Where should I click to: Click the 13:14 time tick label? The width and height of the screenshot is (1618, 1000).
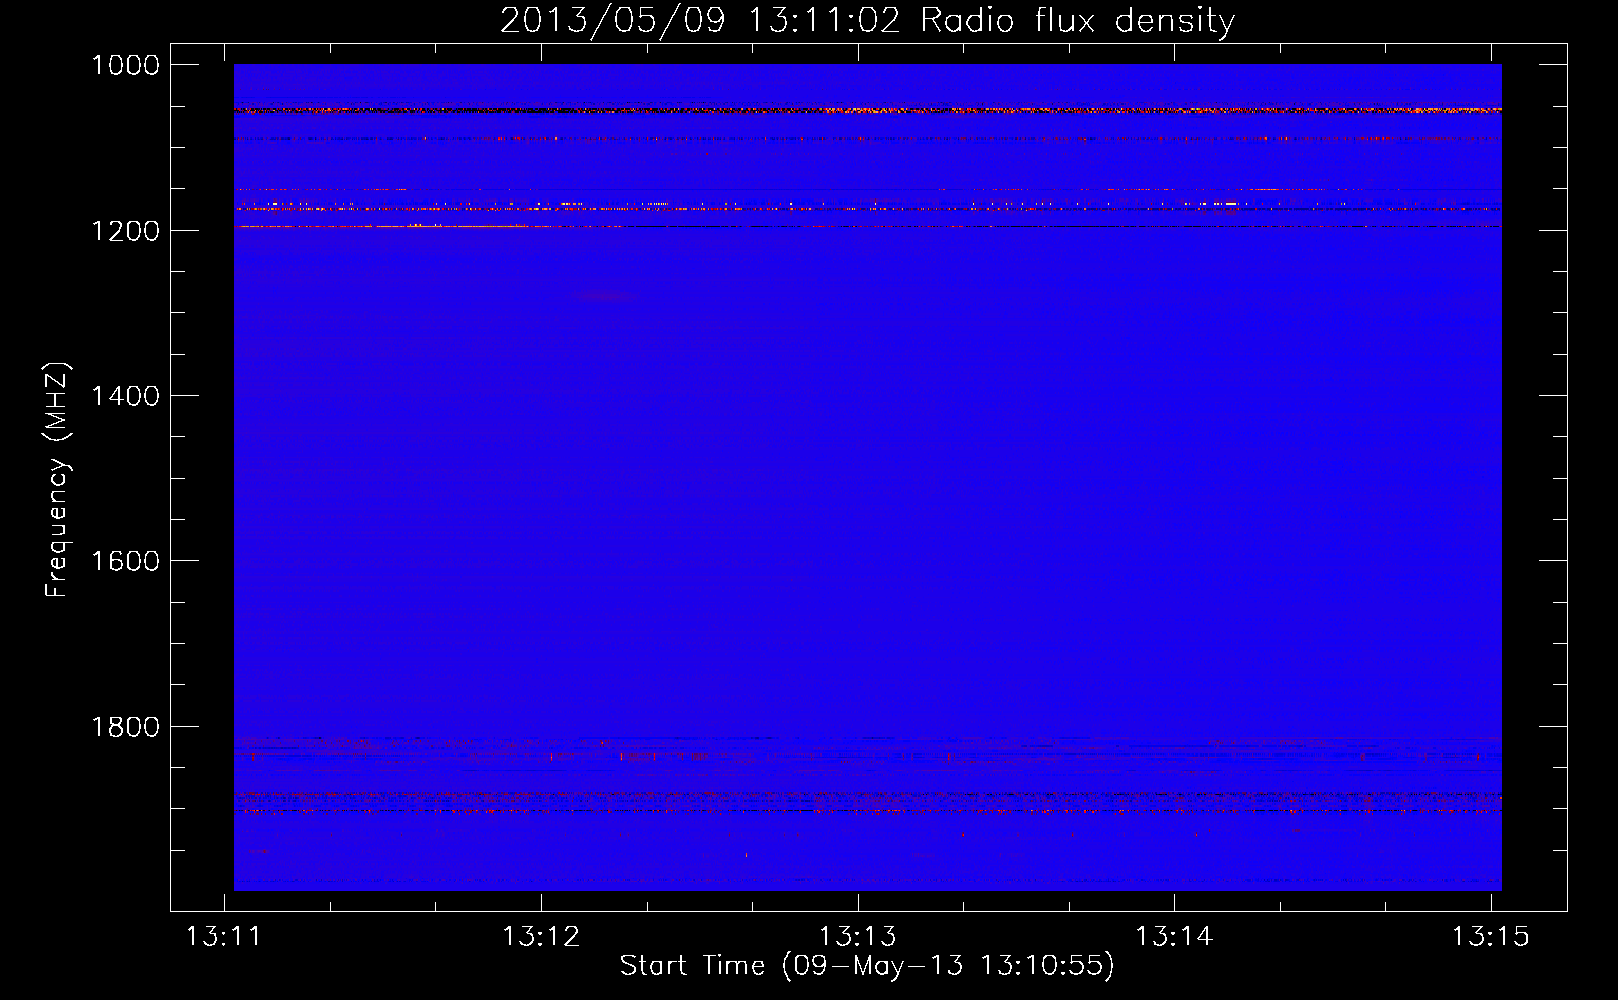[x=1174, y=936]
